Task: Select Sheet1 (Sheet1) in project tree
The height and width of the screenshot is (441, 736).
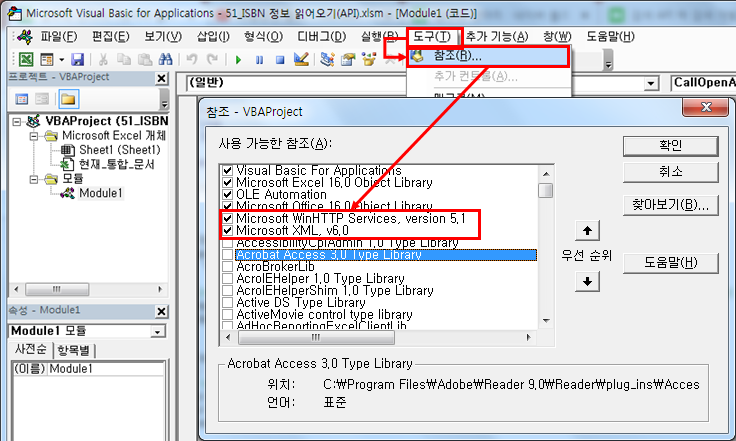Action: pos(120,150)
